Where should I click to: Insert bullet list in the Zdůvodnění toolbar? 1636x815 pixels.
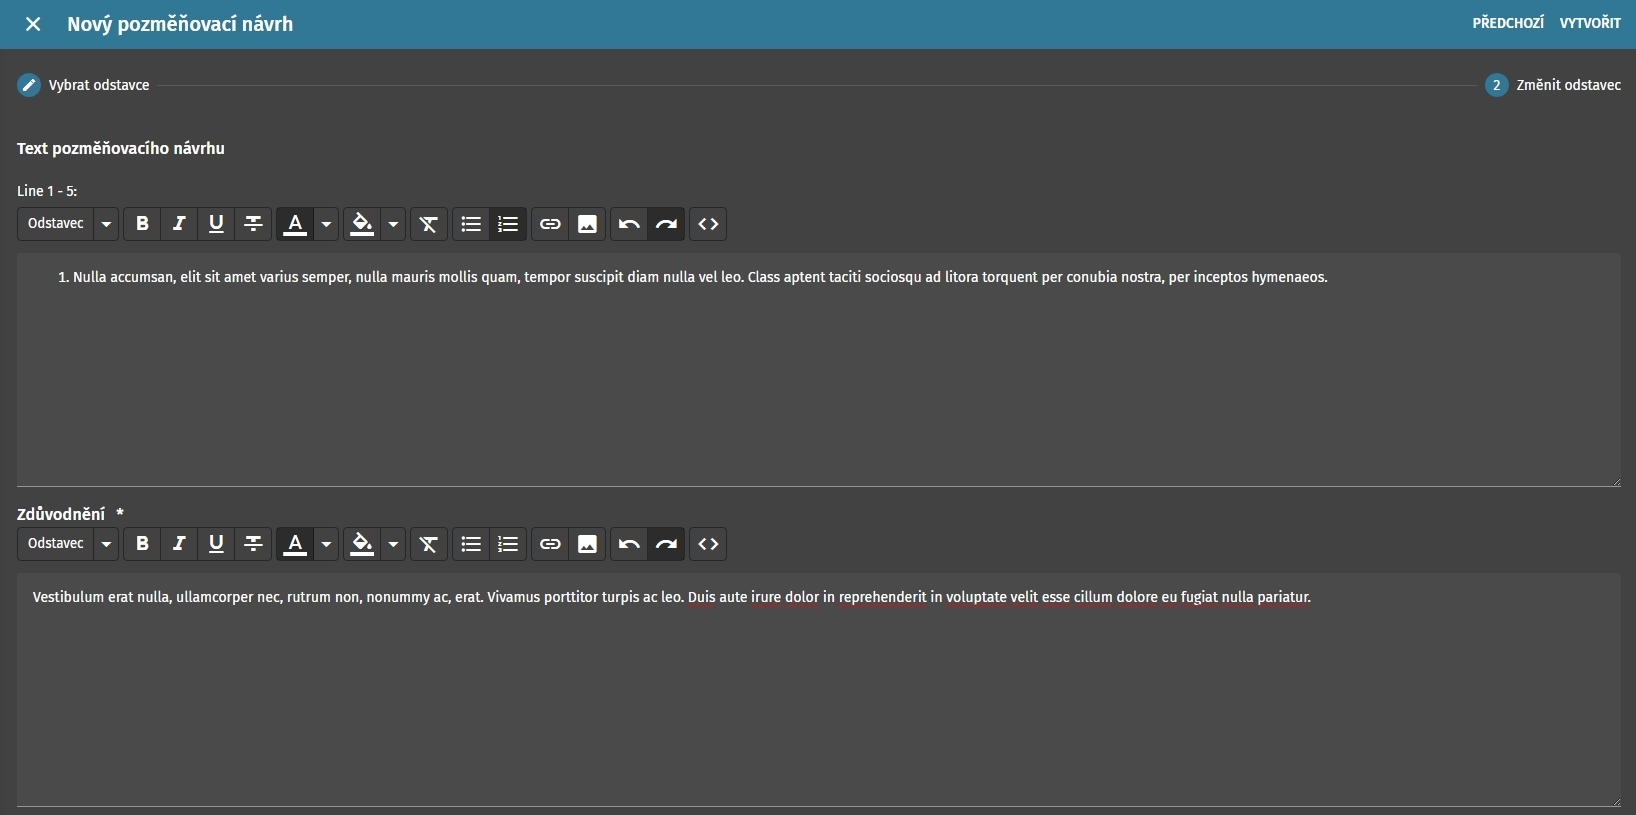point(471,544)
